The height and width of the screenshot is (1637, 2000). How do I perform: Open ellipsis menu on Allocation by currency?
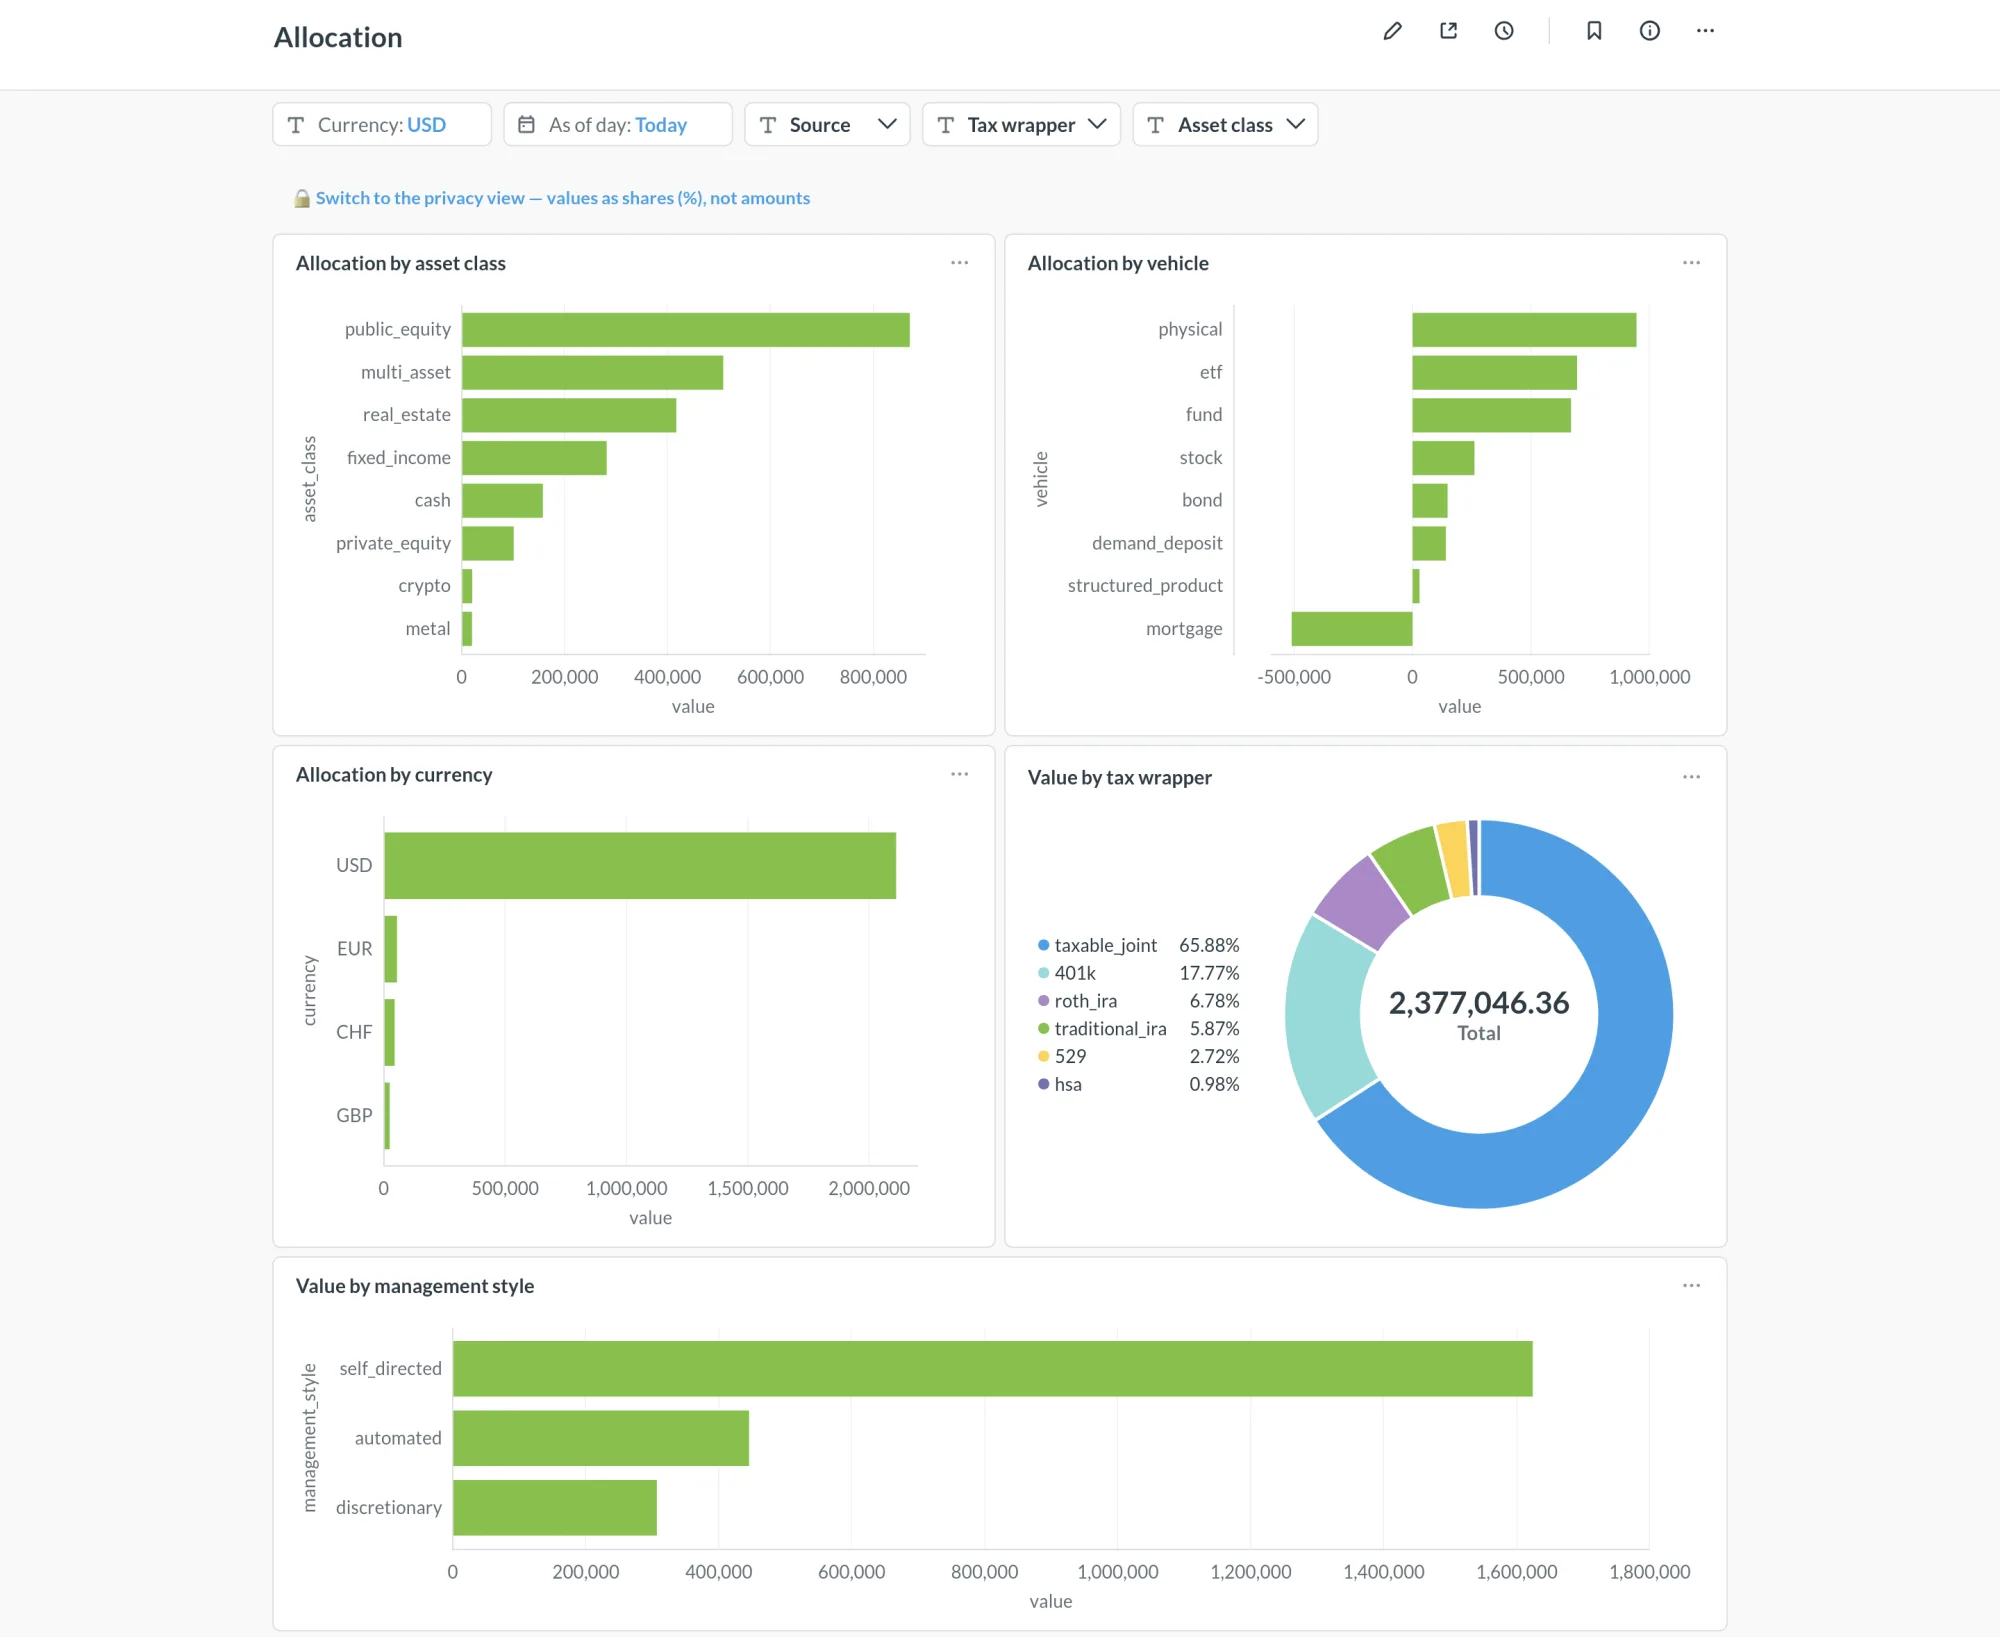960,774
